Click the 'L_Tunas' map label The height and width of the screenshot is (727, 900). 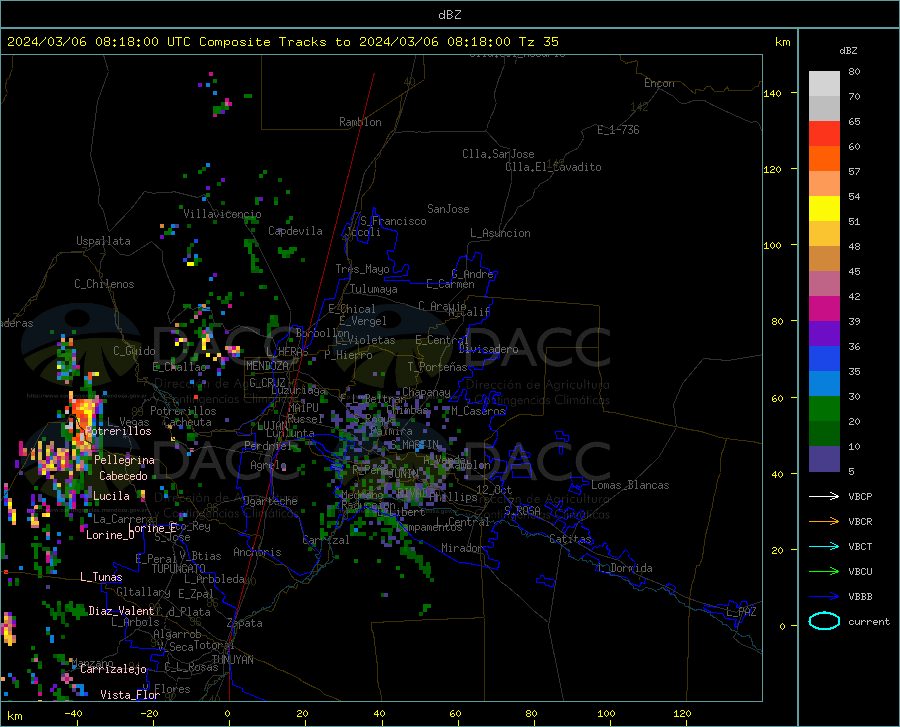pos(101,577)
